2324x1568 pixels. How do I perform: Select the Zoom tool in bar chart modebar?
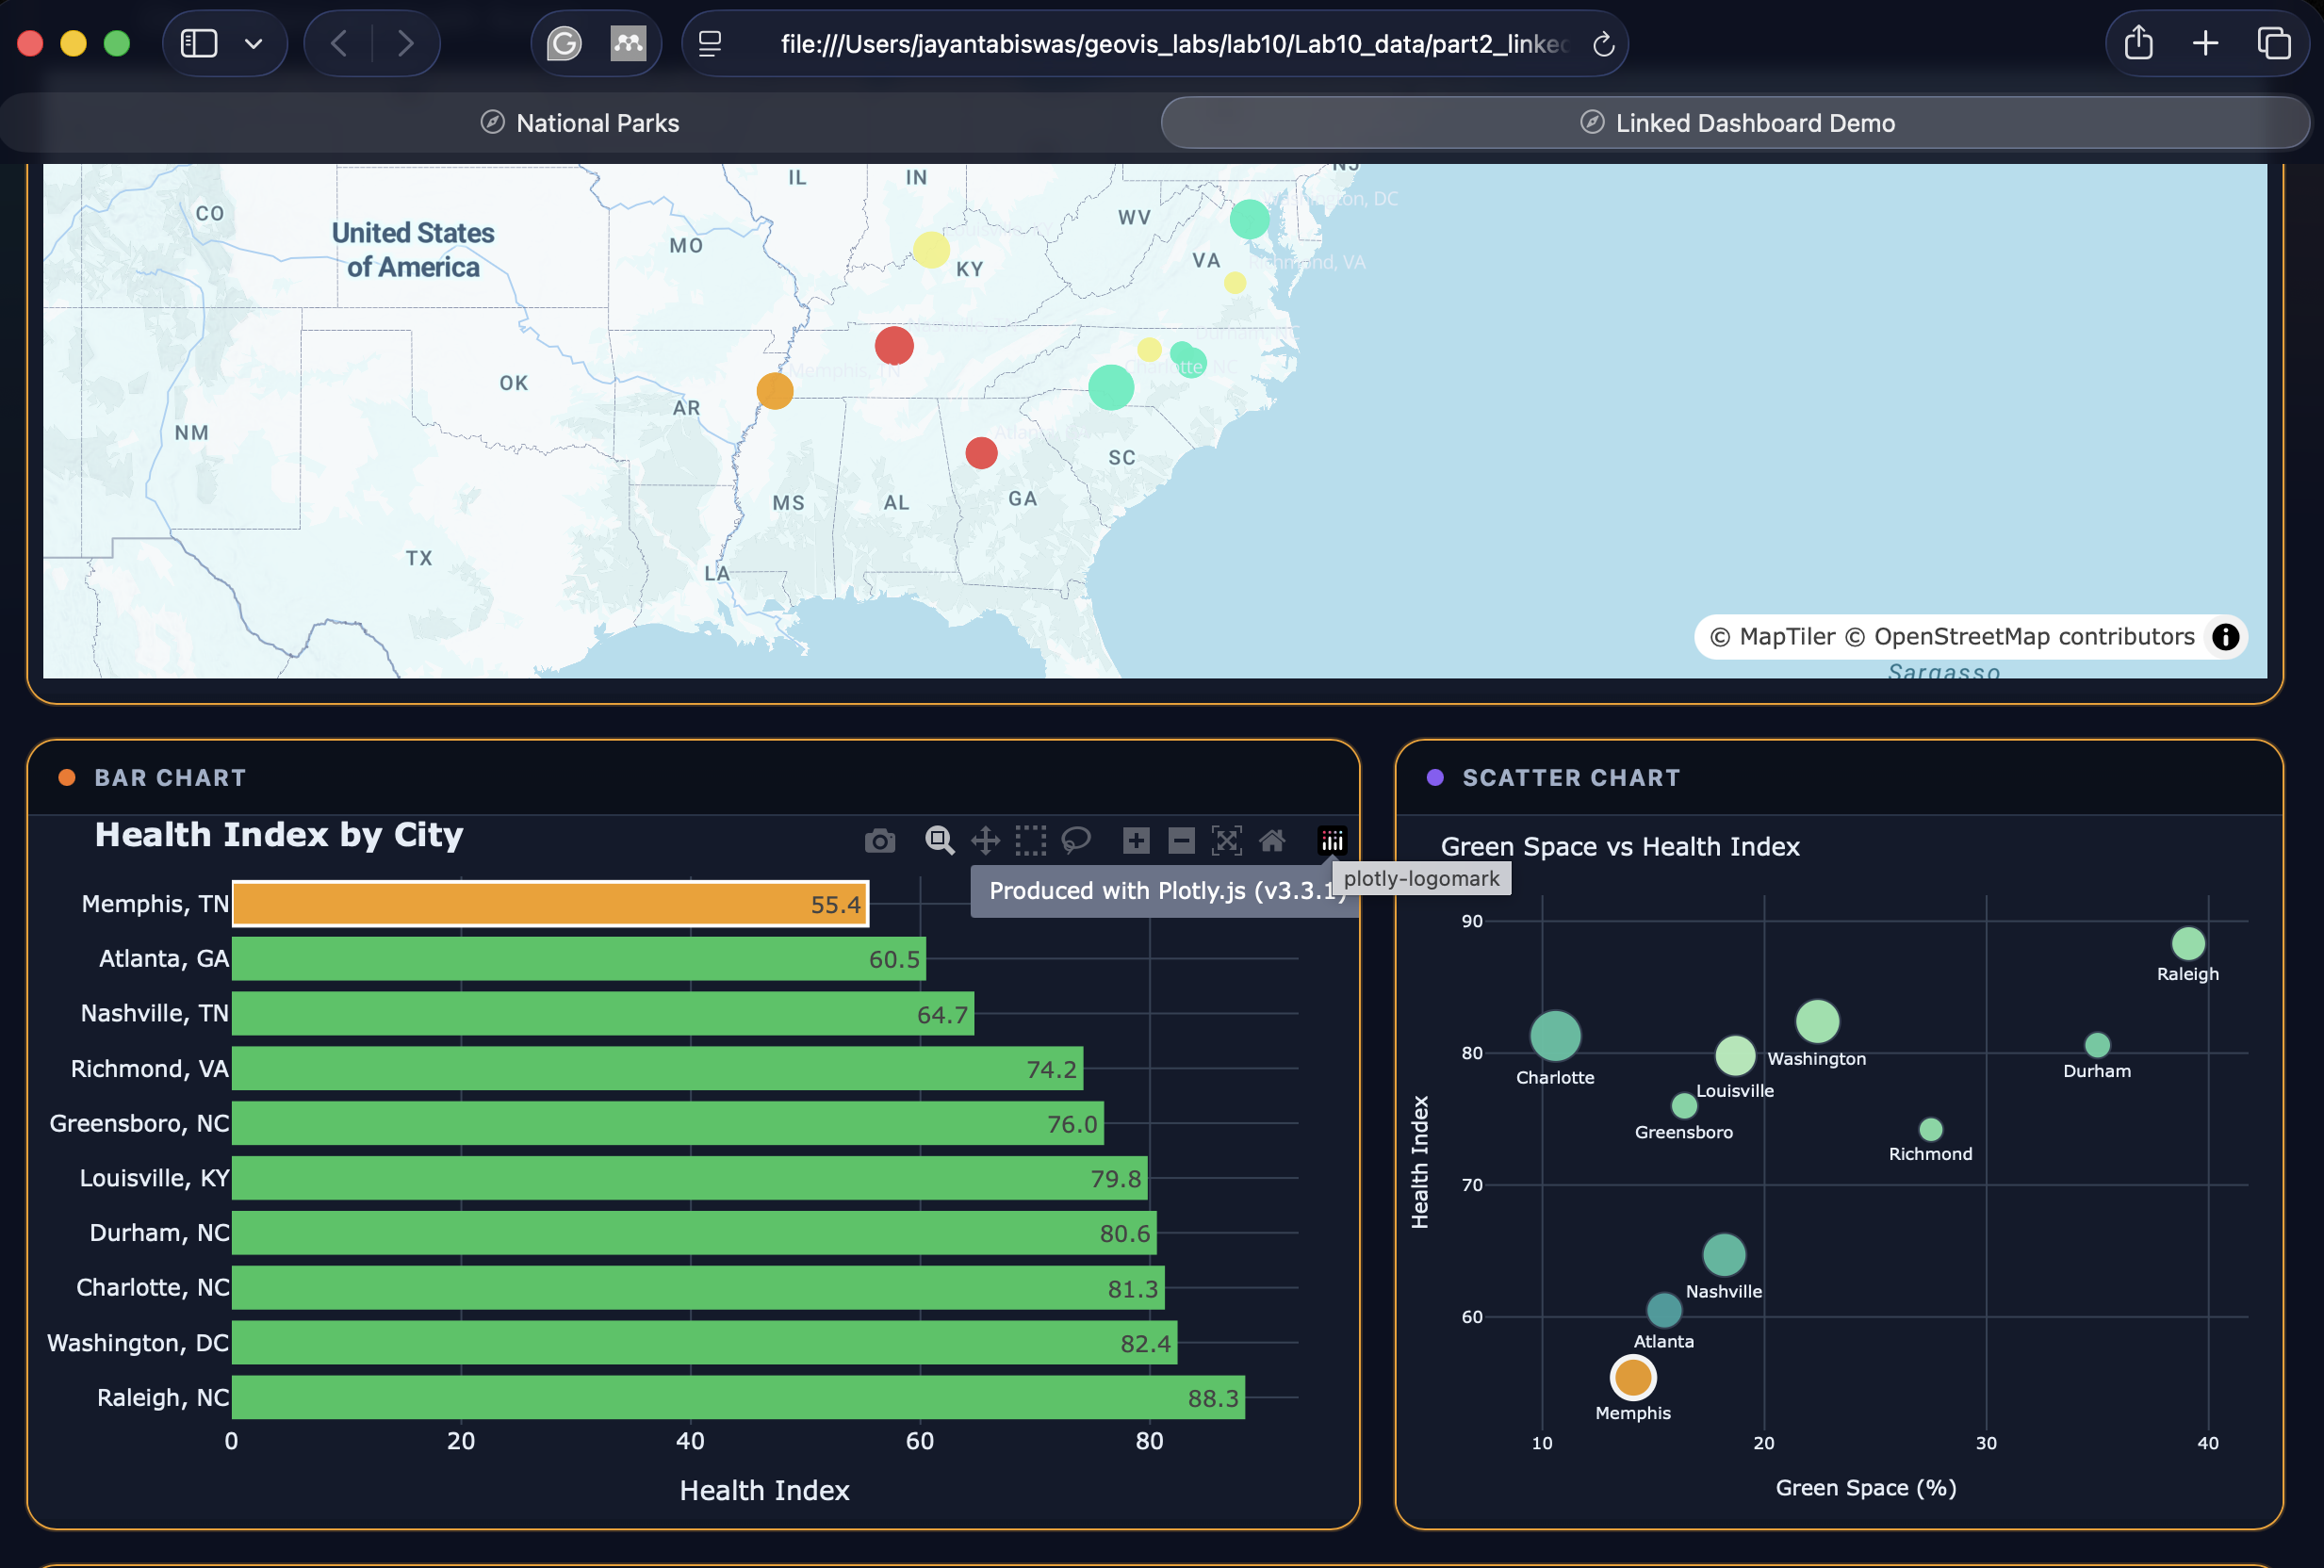point(939,841)
